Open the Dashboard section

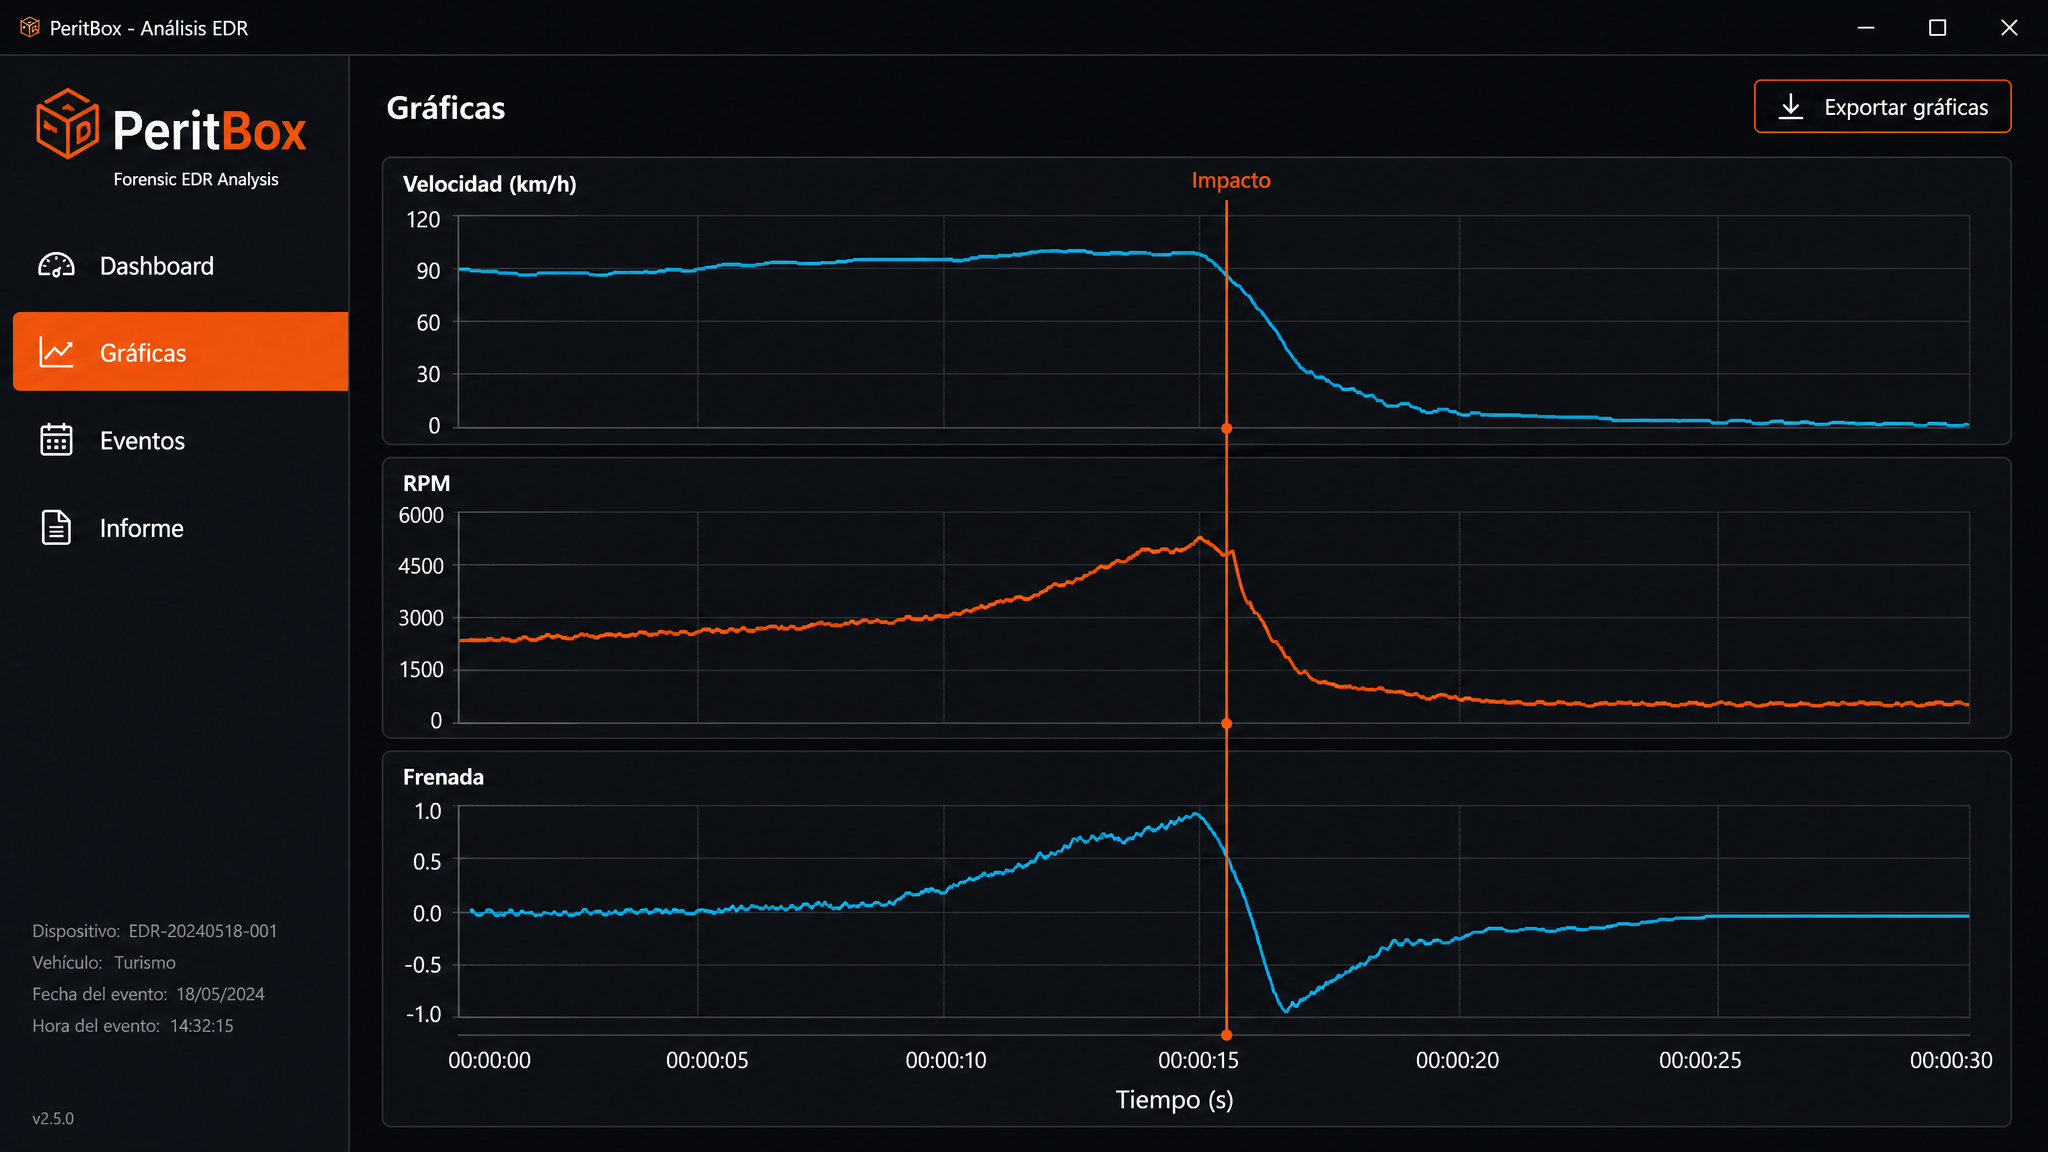(x=180, y=265)
